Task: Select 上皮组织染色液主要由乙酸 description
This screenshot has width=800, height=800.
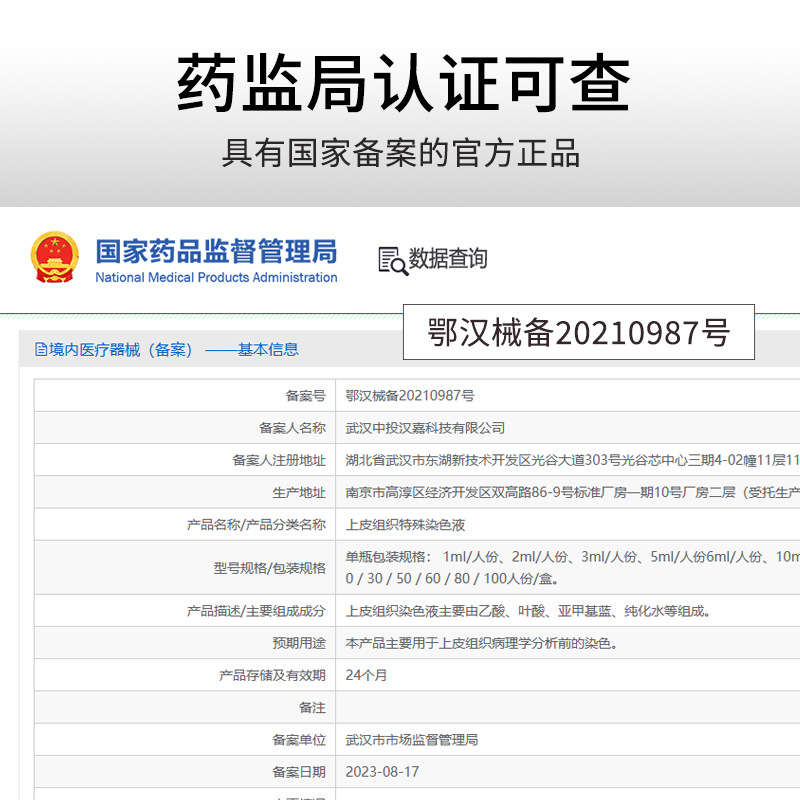Action: (x=528, y=611)
